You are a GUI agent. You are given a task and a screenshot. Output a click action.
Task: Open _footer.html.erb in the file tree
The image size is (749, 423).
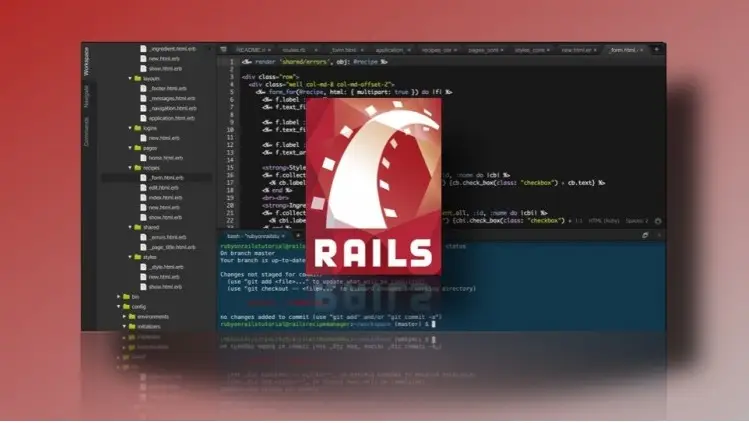168,88
